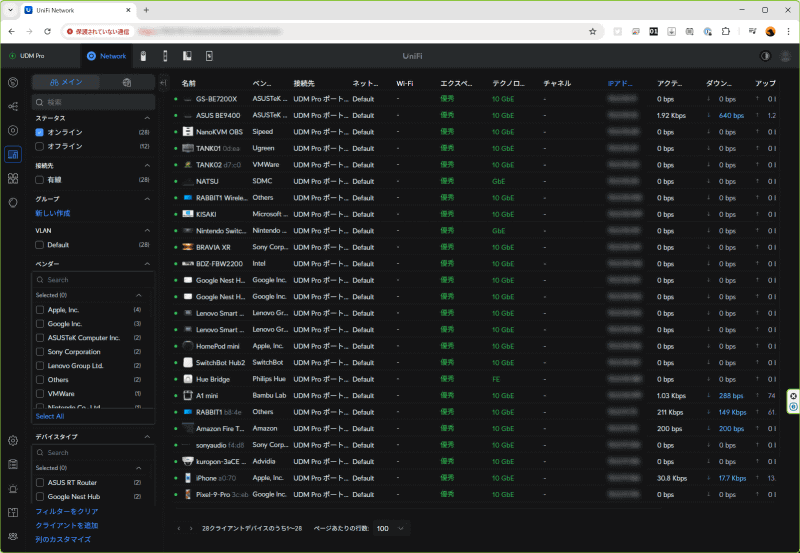This screenshot has height=553, width=800.
Task: Reload the page in the browser
Action: click(47, 32)
